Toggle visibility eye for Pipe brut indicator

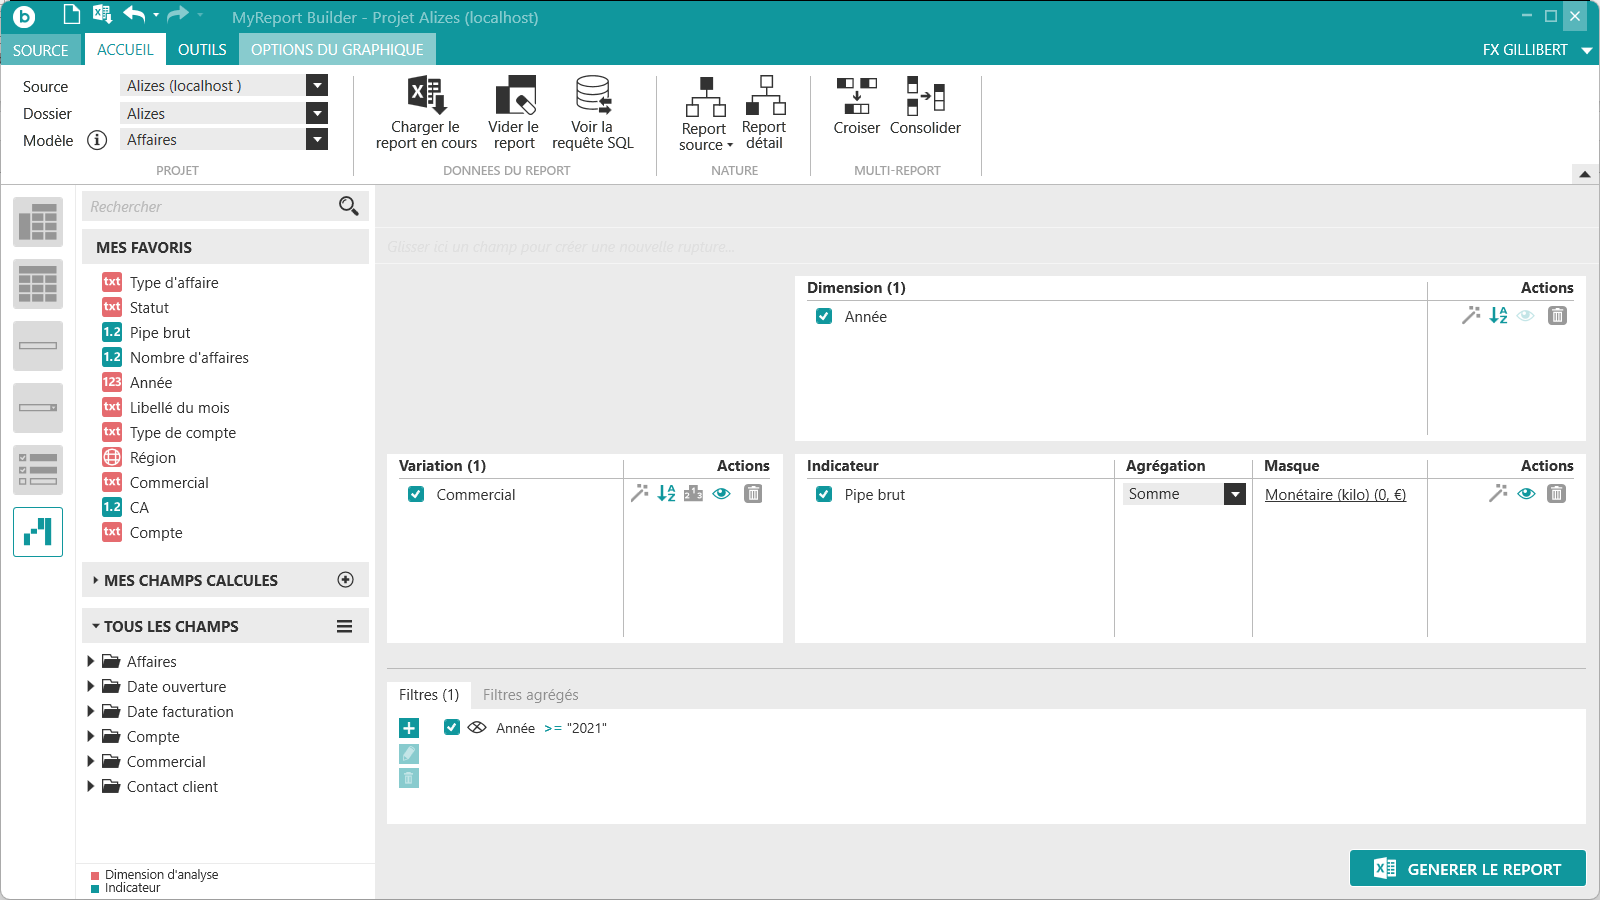1526,493
